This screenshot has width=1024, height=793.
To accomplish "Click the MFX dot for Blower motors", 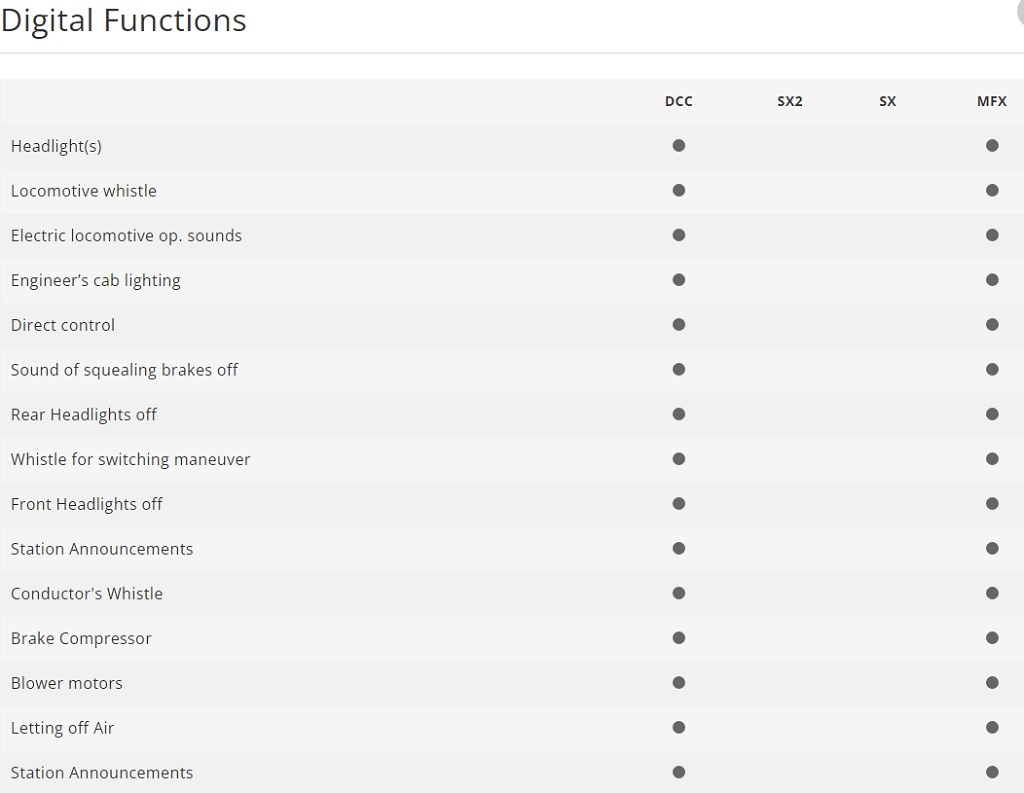I will click(992, 683).
